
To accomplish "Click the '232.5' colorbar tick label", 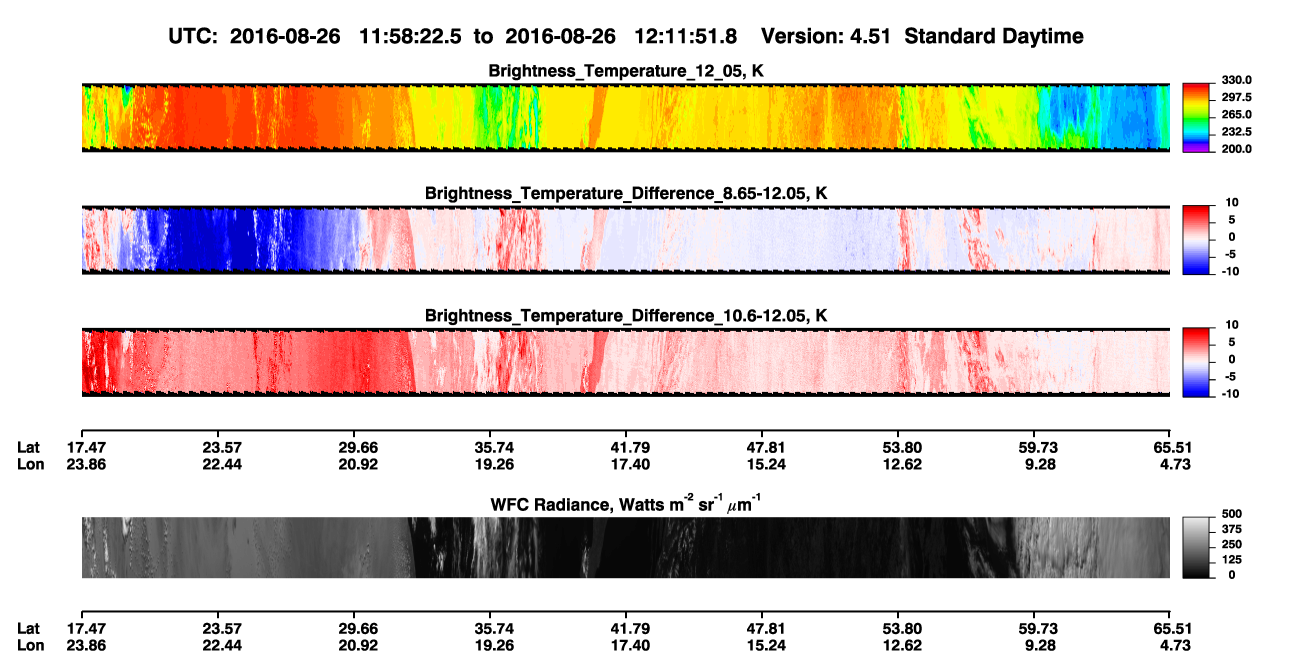I will pyautogui.click(x=1235, y=131).
